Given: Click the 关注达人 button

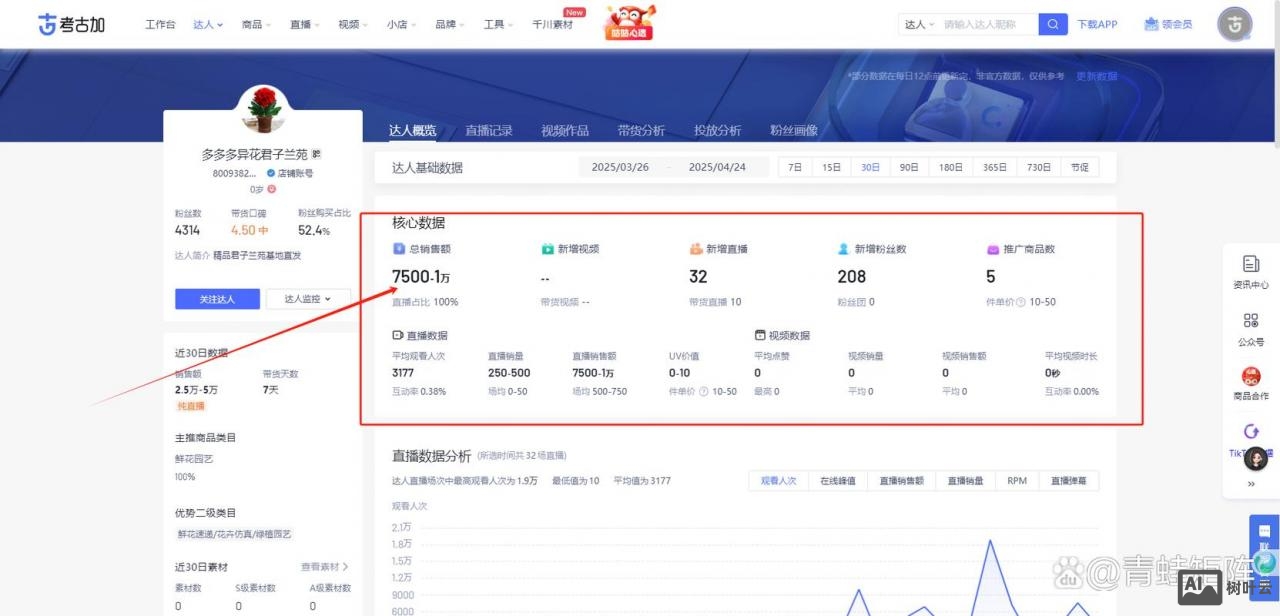Looking at the screenshot, I should point(216,299).
